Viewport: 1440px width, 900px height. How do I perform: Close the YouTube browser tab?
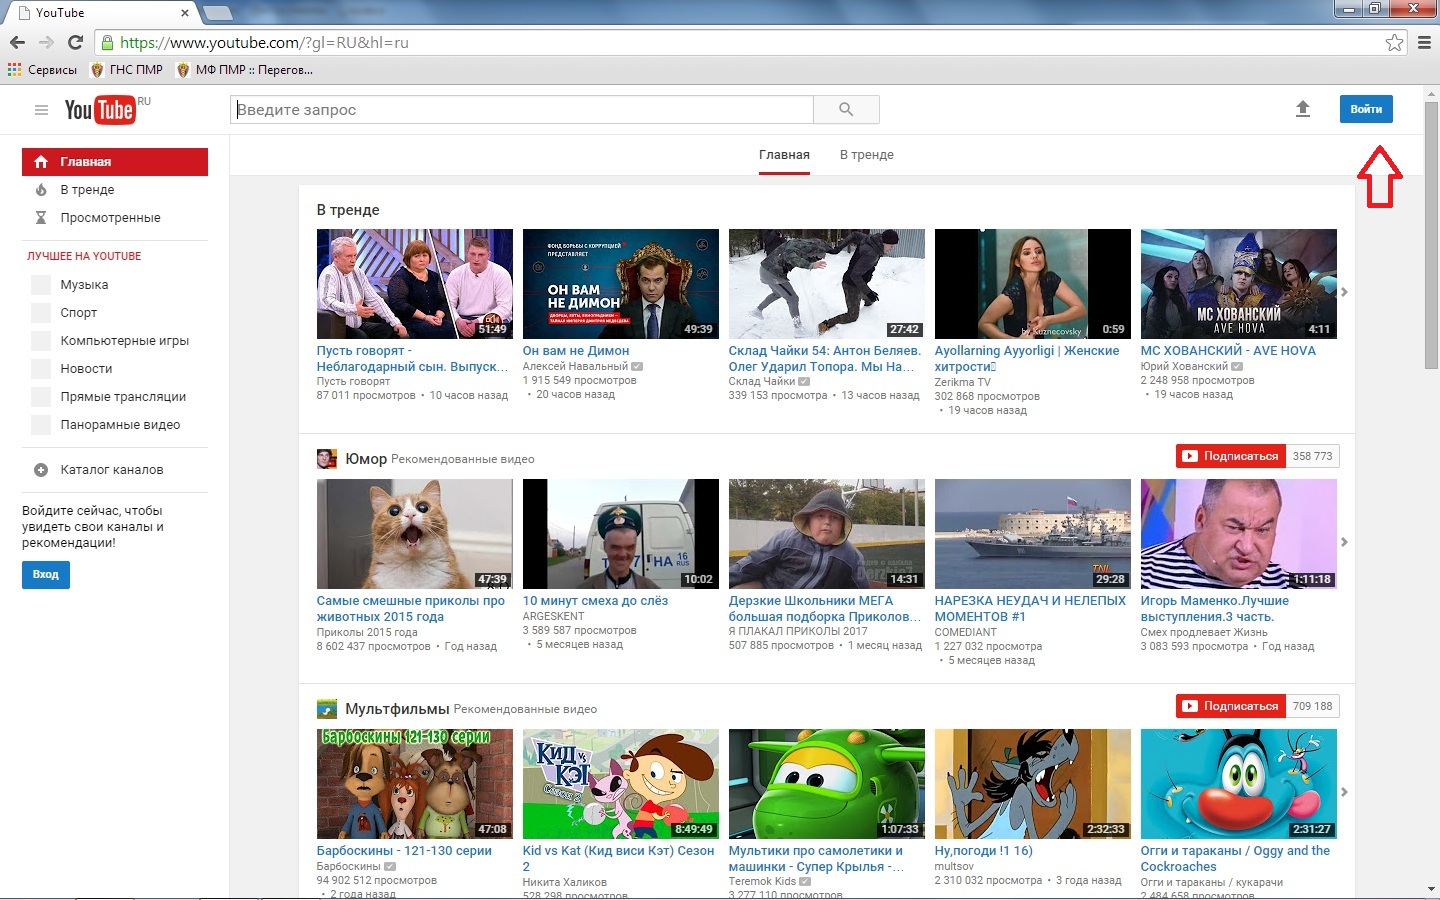(x=185, y=13)
